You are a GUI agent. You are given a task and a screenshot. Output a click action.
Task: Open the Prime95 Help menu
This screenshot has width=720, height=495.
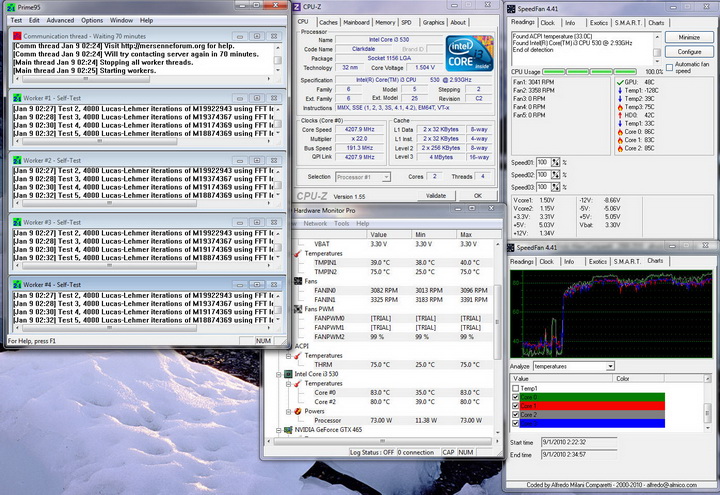click(x=146, y=20)
